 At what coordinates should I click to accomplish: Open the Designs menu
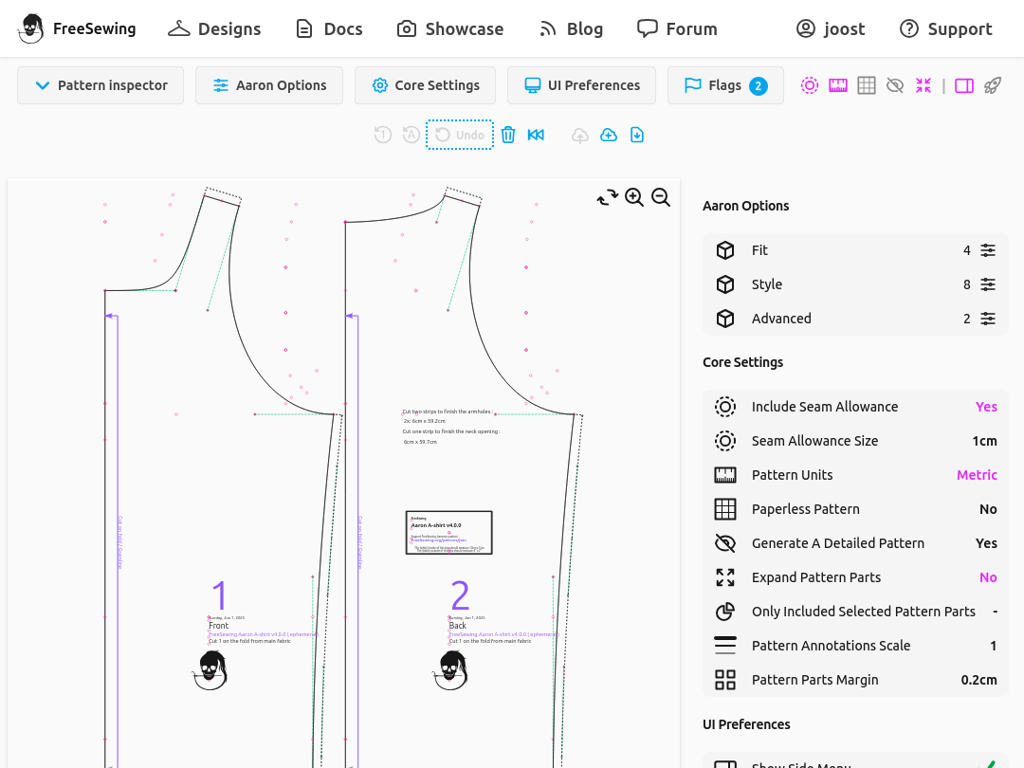click(x=214, y=29)
